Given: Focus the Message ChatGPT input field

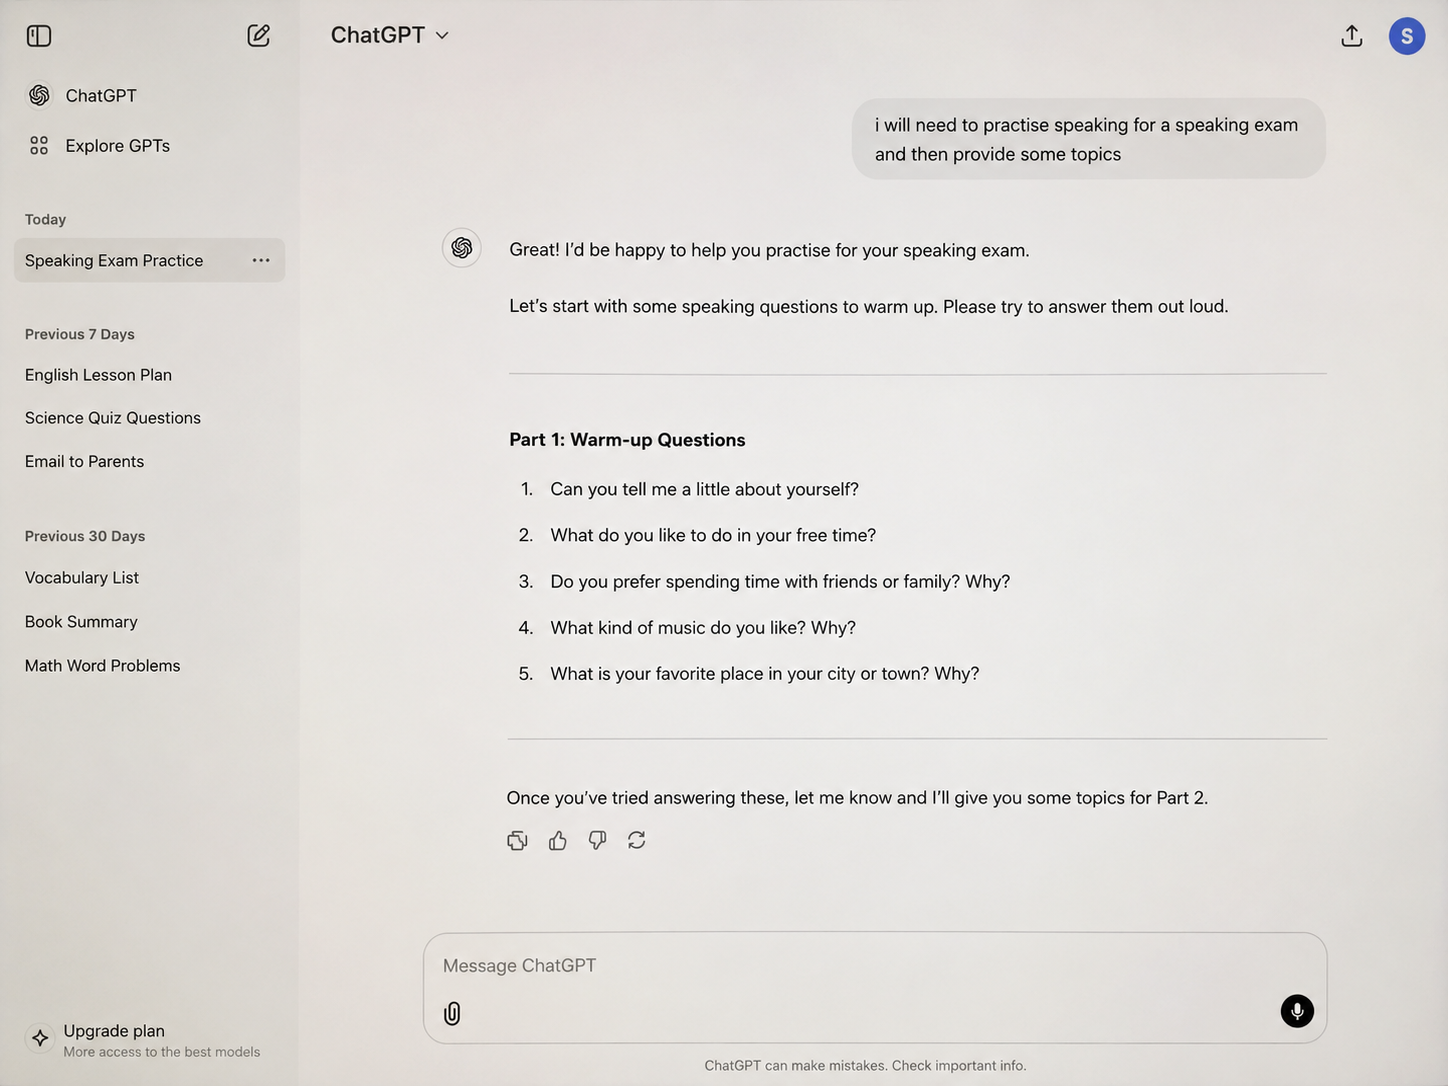Looking at the screenshot, I should click(875, 966).
